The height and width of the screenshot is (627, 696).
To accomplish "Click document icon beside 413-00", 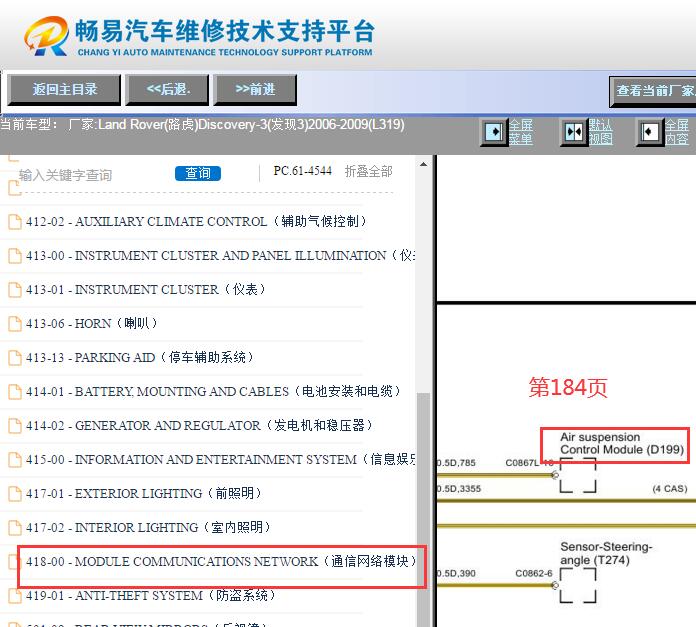I will tap(15, 256).
